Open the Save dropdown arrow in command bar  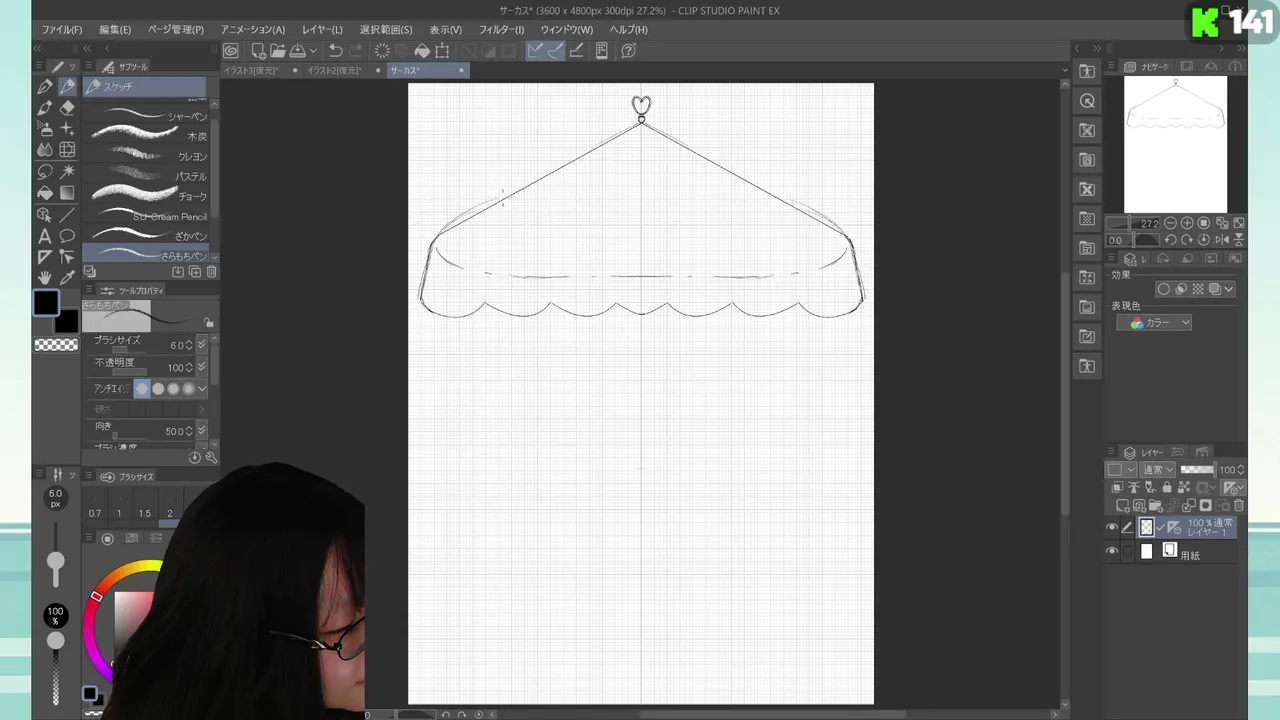point(313,51)
